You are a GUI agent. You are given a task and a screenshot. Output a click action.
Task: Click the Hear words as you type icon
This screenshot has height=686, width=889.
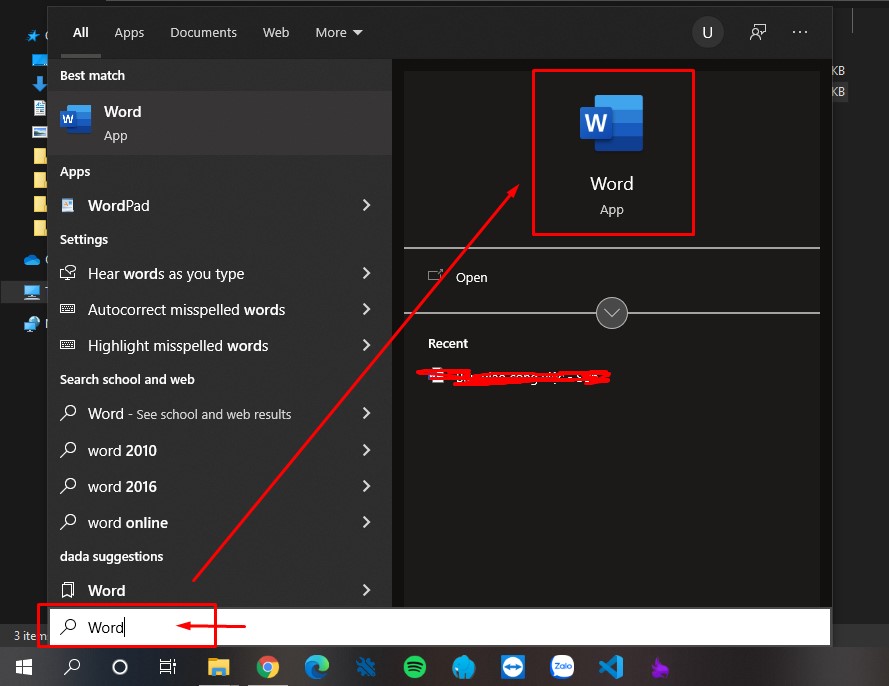(68, 273)
